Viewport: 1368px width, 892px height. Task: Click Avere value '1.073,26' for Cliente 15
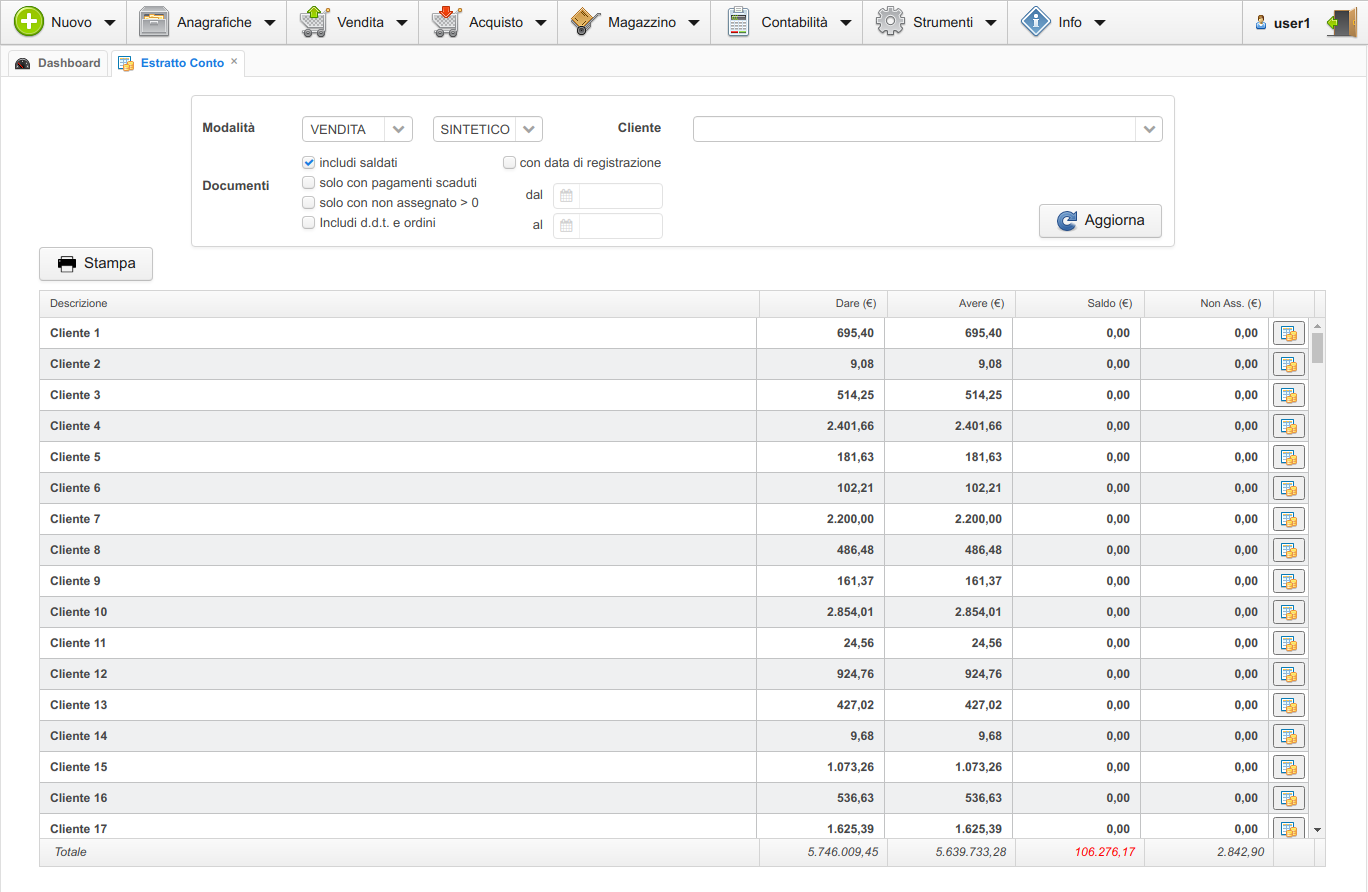click(x=978, y=767)
